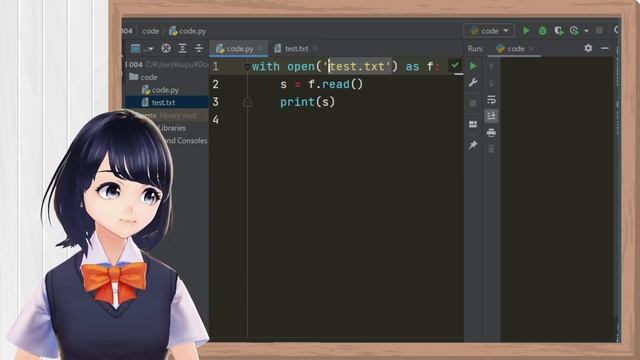Close the code.py editor tab
This screenshot has height=360, width=640.
[261, 49]
